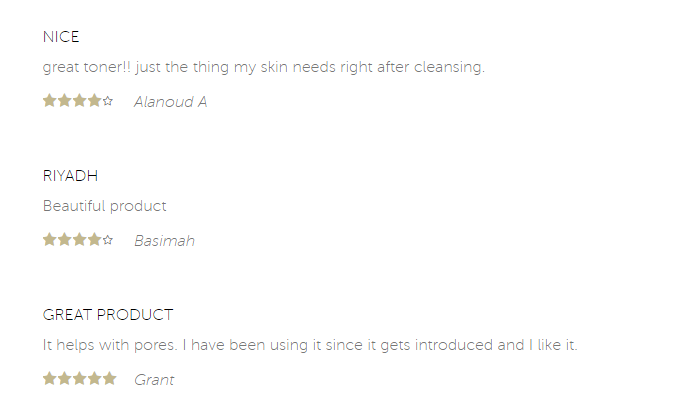Click reviewer name Alanoud A
Screen dimensions: 682x420
[170, 102]
